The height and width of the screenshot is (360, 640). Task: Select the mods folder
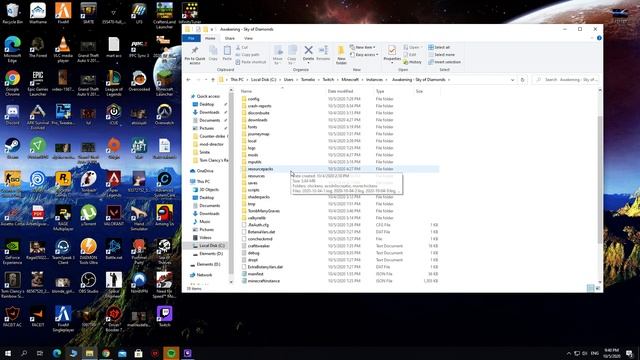[253, 155]
